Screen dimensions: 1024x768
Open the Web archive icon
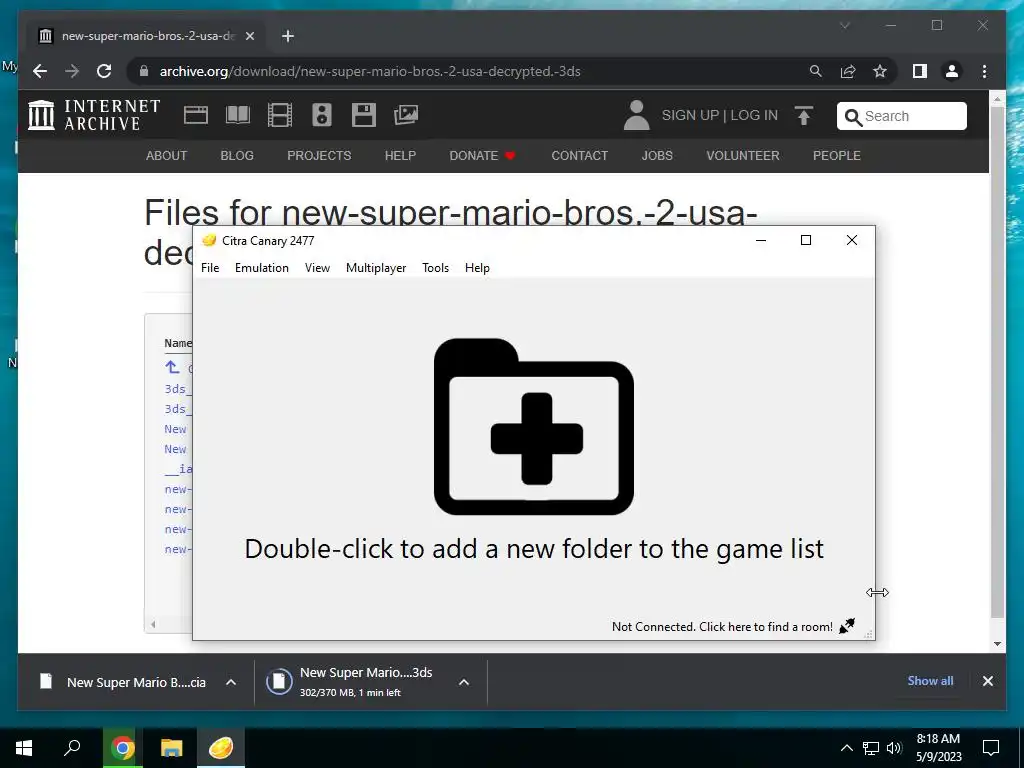pos(195,115)
